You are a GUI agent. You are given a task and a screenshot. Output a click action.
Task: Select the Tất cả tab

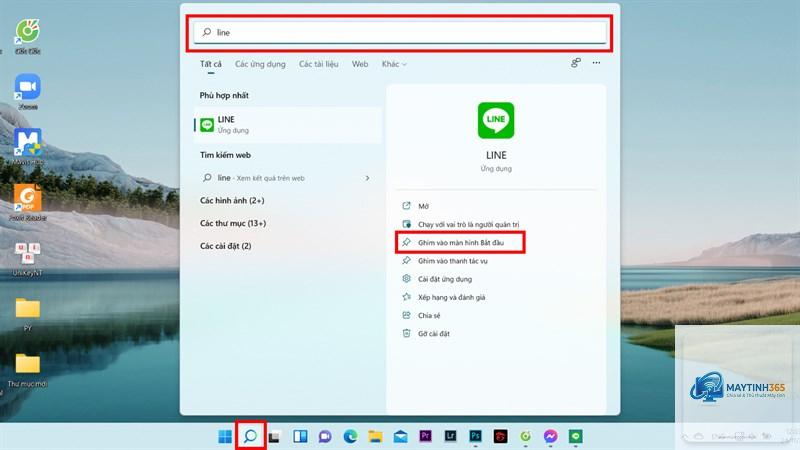tap(211, 64)
